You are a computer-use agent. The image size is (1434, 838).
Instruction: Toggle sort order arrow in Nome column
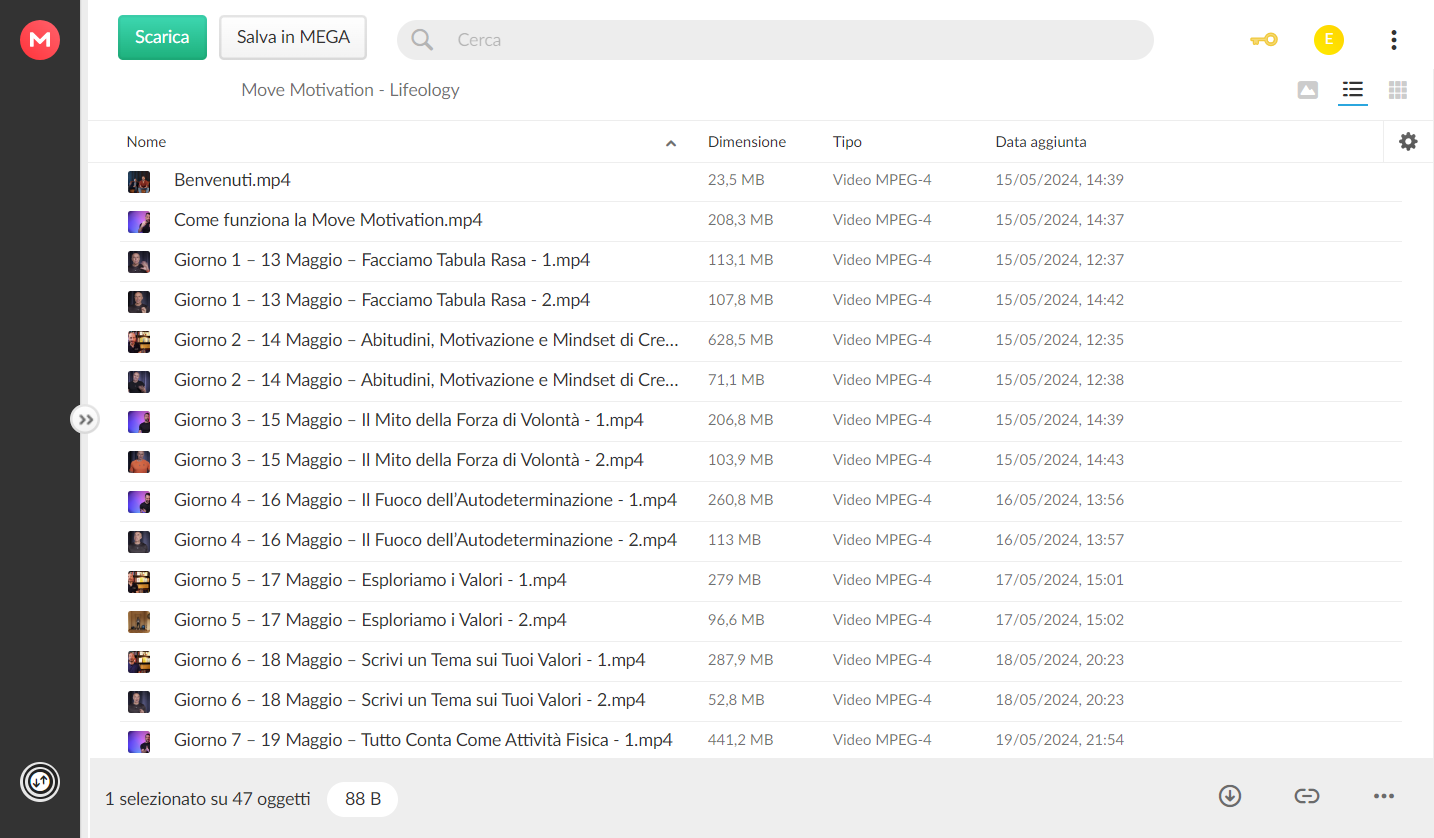tap(671, 143)
